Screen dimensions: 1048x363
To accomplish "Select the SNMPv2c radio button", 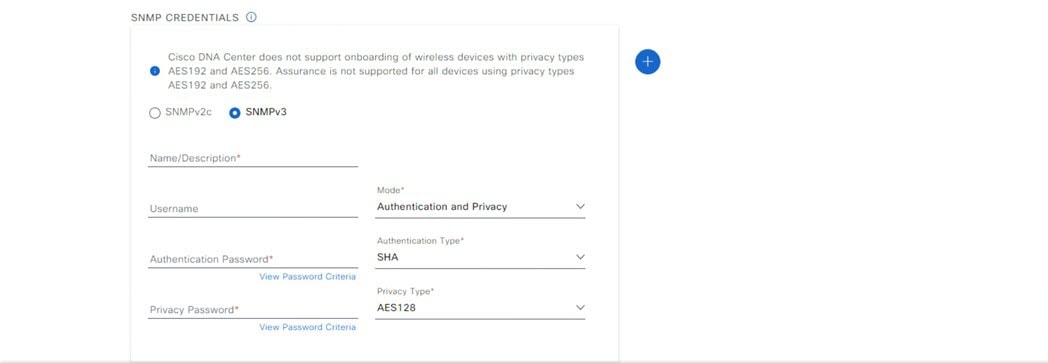I will (154, 113).
